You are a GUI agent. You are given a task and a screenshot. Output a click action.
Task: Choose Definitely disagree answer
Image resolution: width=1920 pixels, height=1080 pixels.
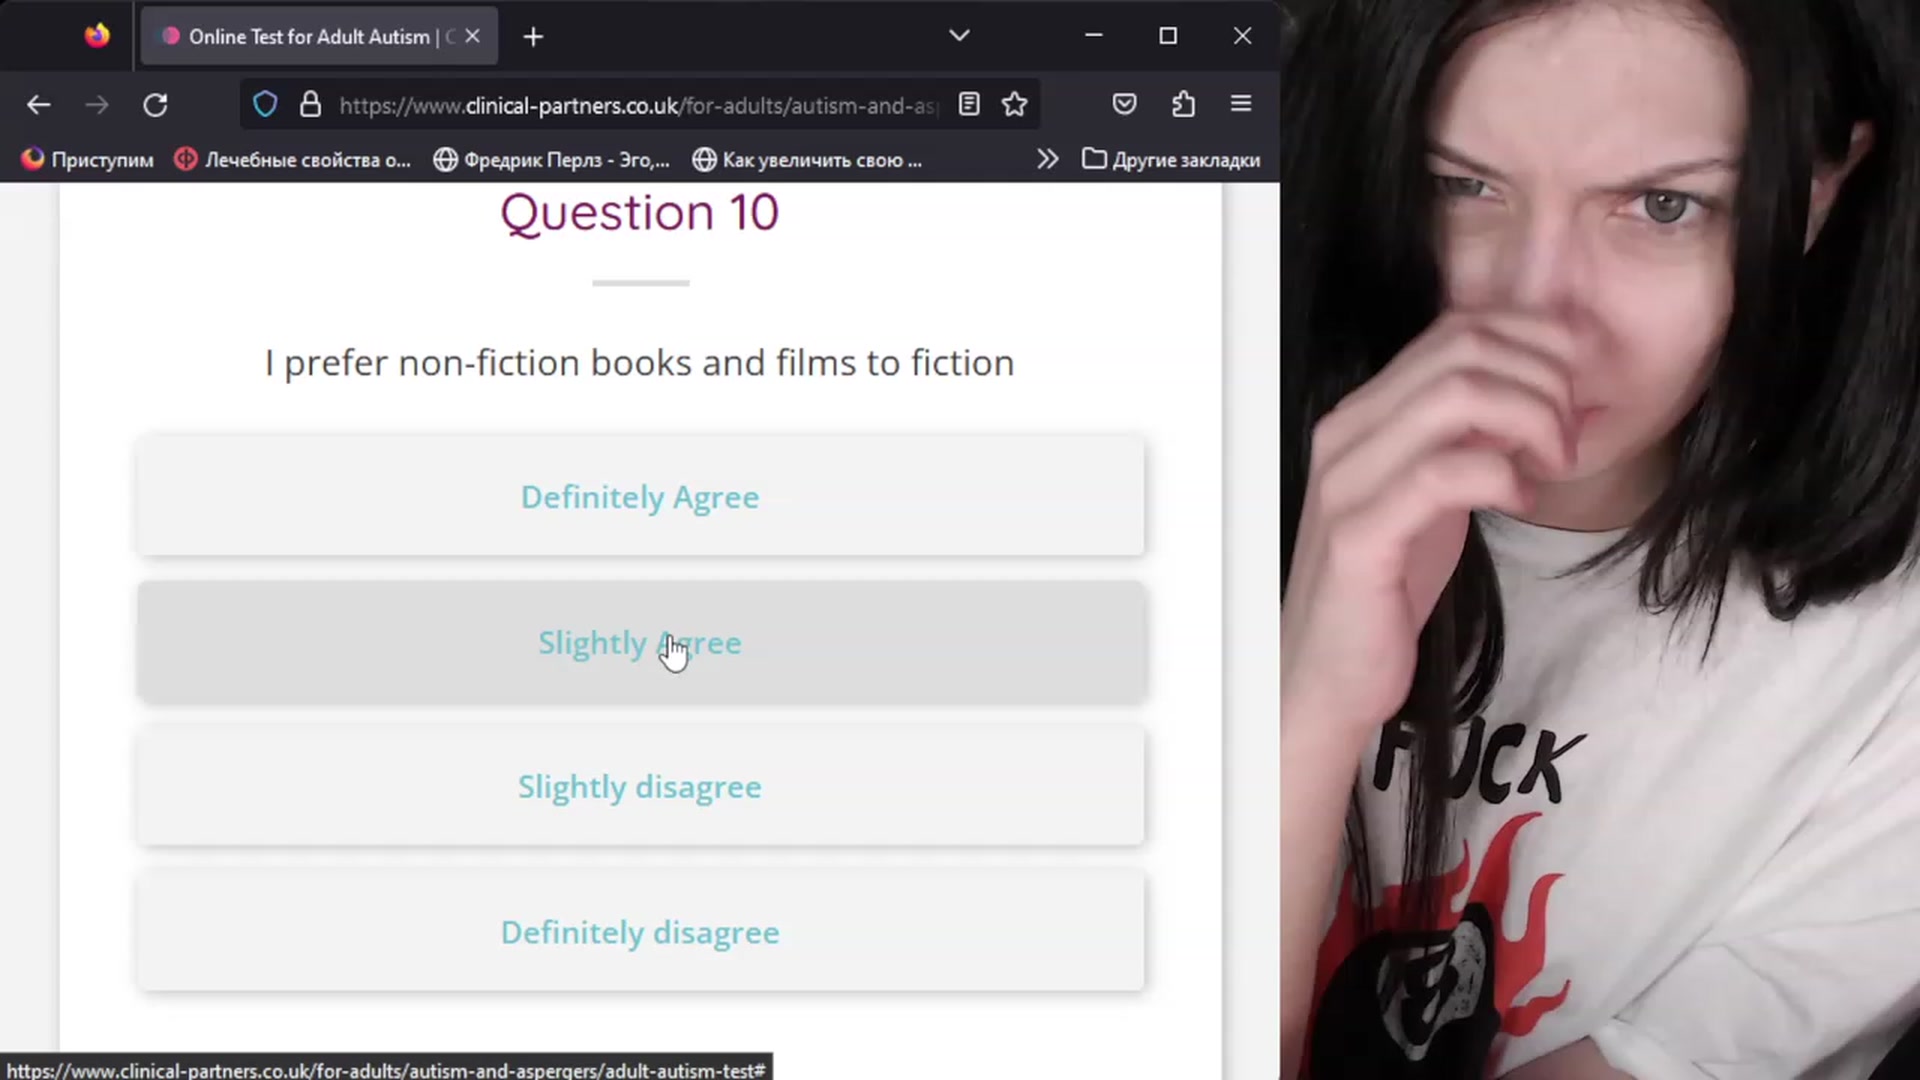click(640, 932)
